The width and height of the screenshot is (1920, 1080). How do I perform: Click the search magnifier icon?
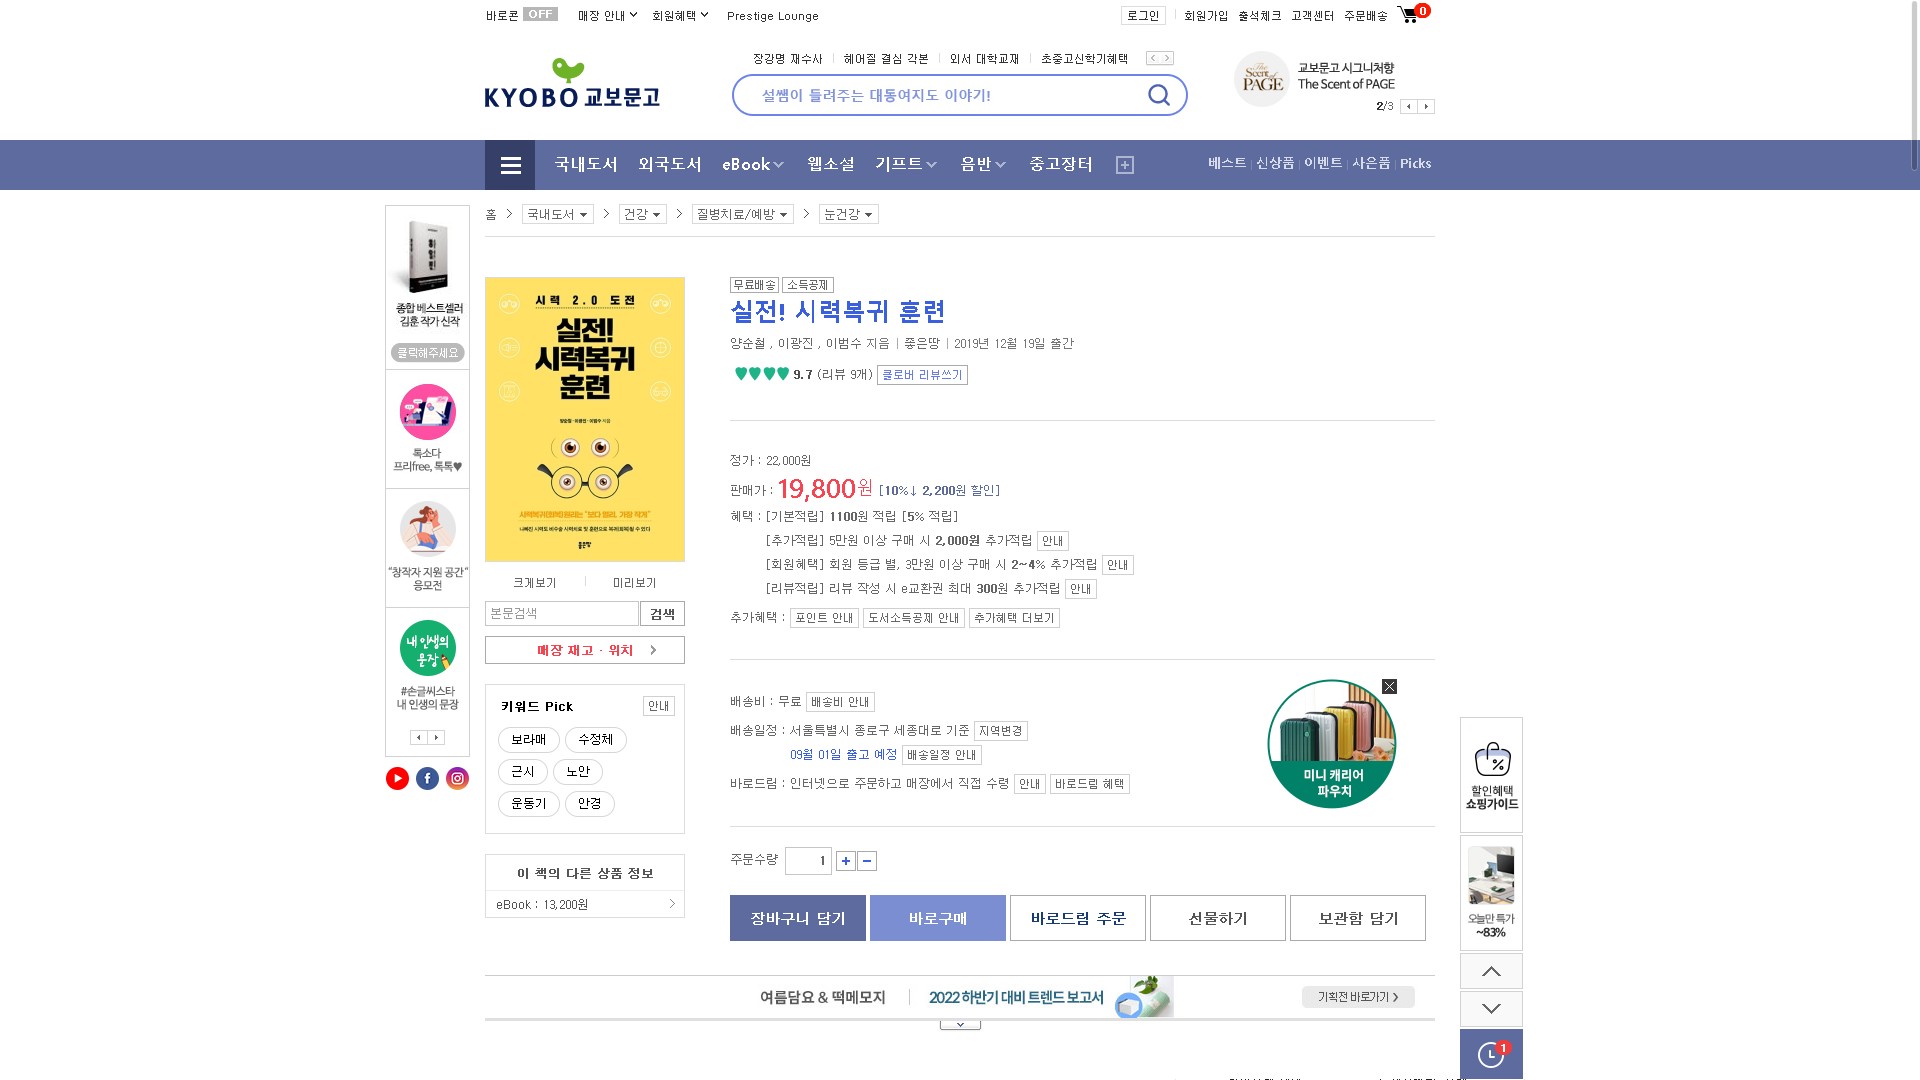1159,95
